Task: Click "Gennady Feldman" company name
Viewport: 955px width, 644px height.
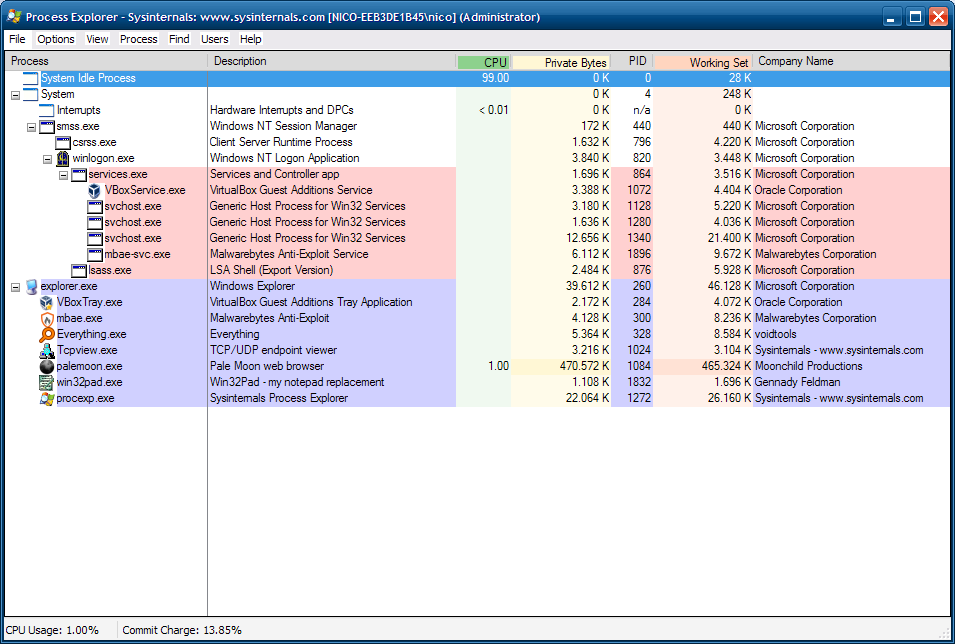Action: (x=797, y=382)
